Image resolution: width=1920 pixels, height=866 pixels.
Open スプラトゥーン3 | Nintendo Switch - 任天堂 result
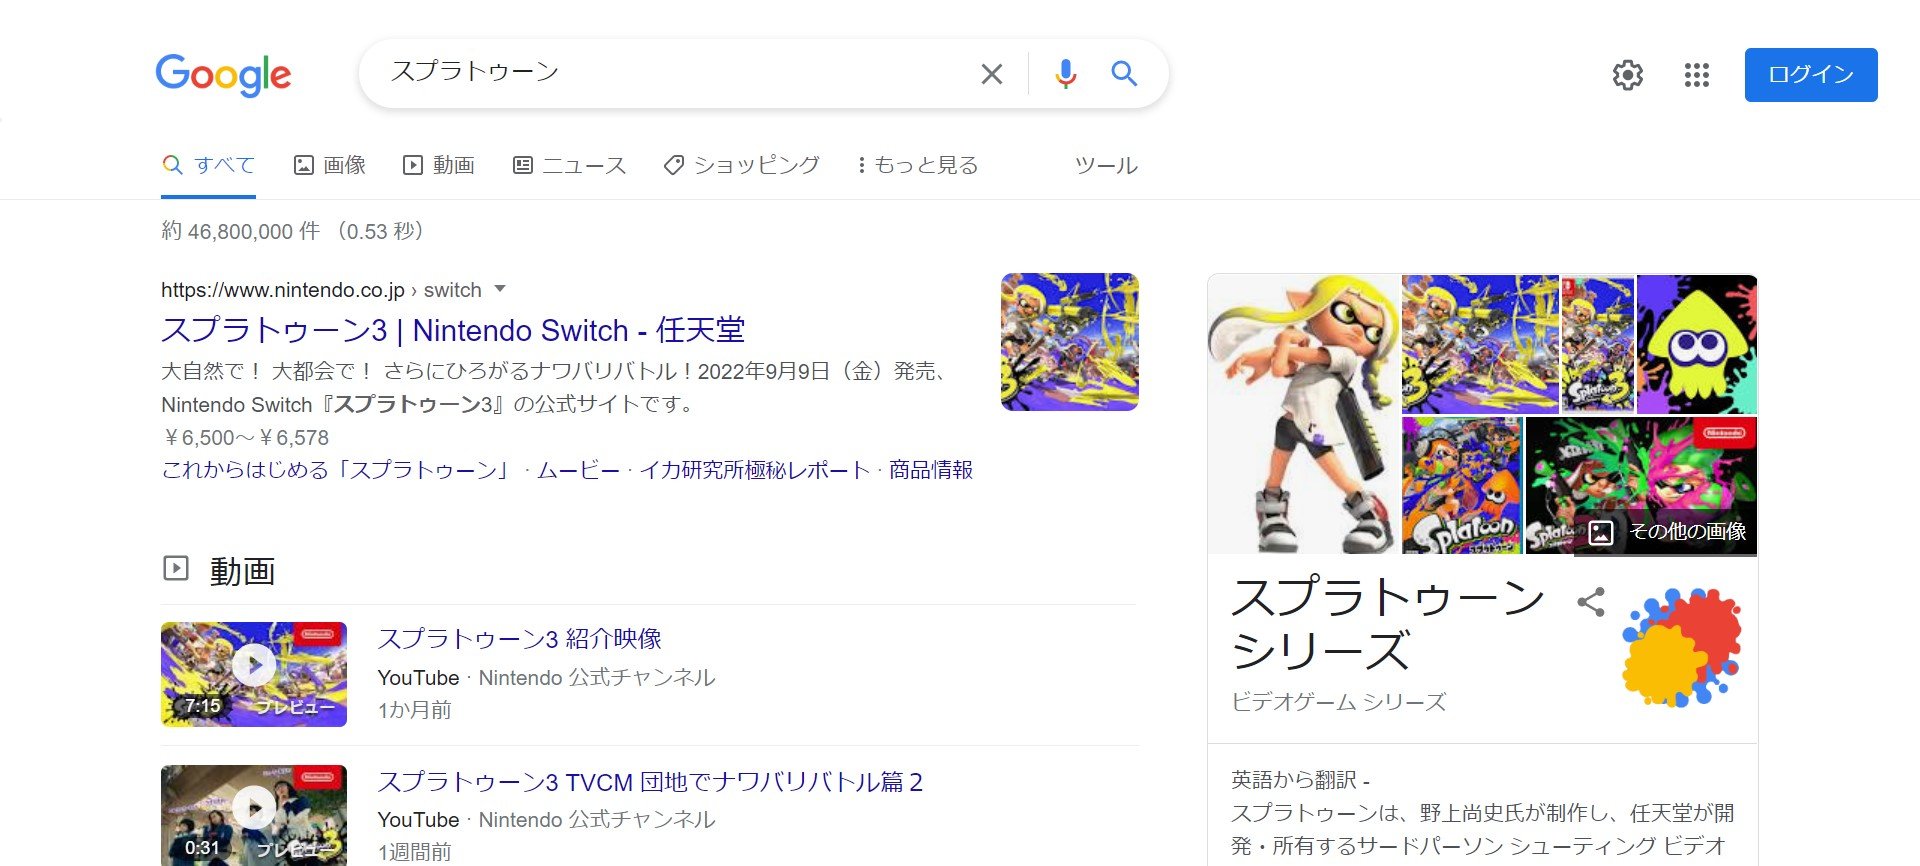pyautogui.click(x=453, y=330)
